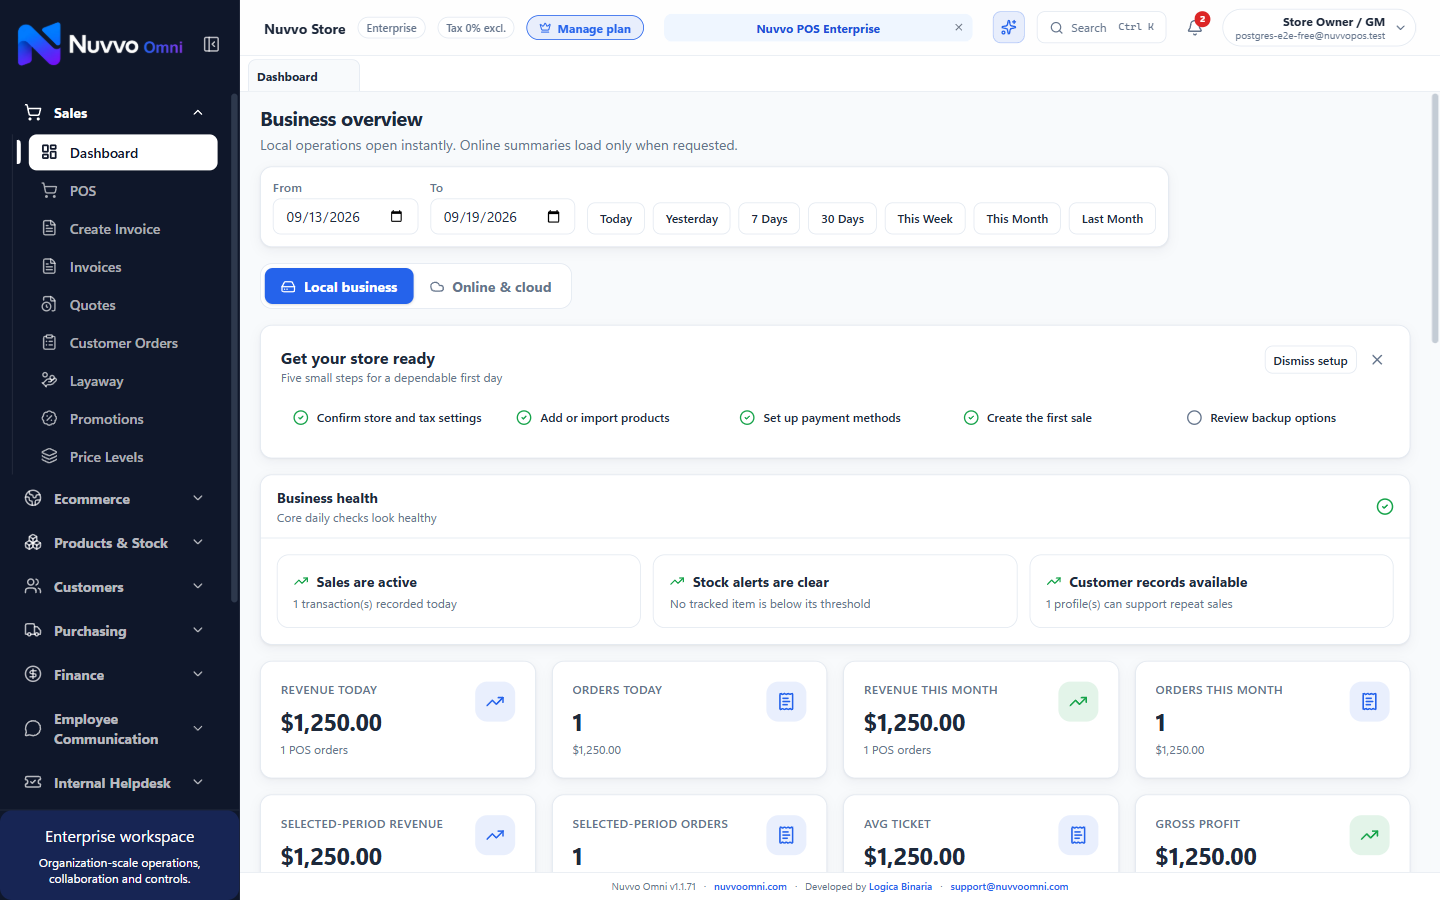
Task: Filter by This Month
Action: [1017, 219]
